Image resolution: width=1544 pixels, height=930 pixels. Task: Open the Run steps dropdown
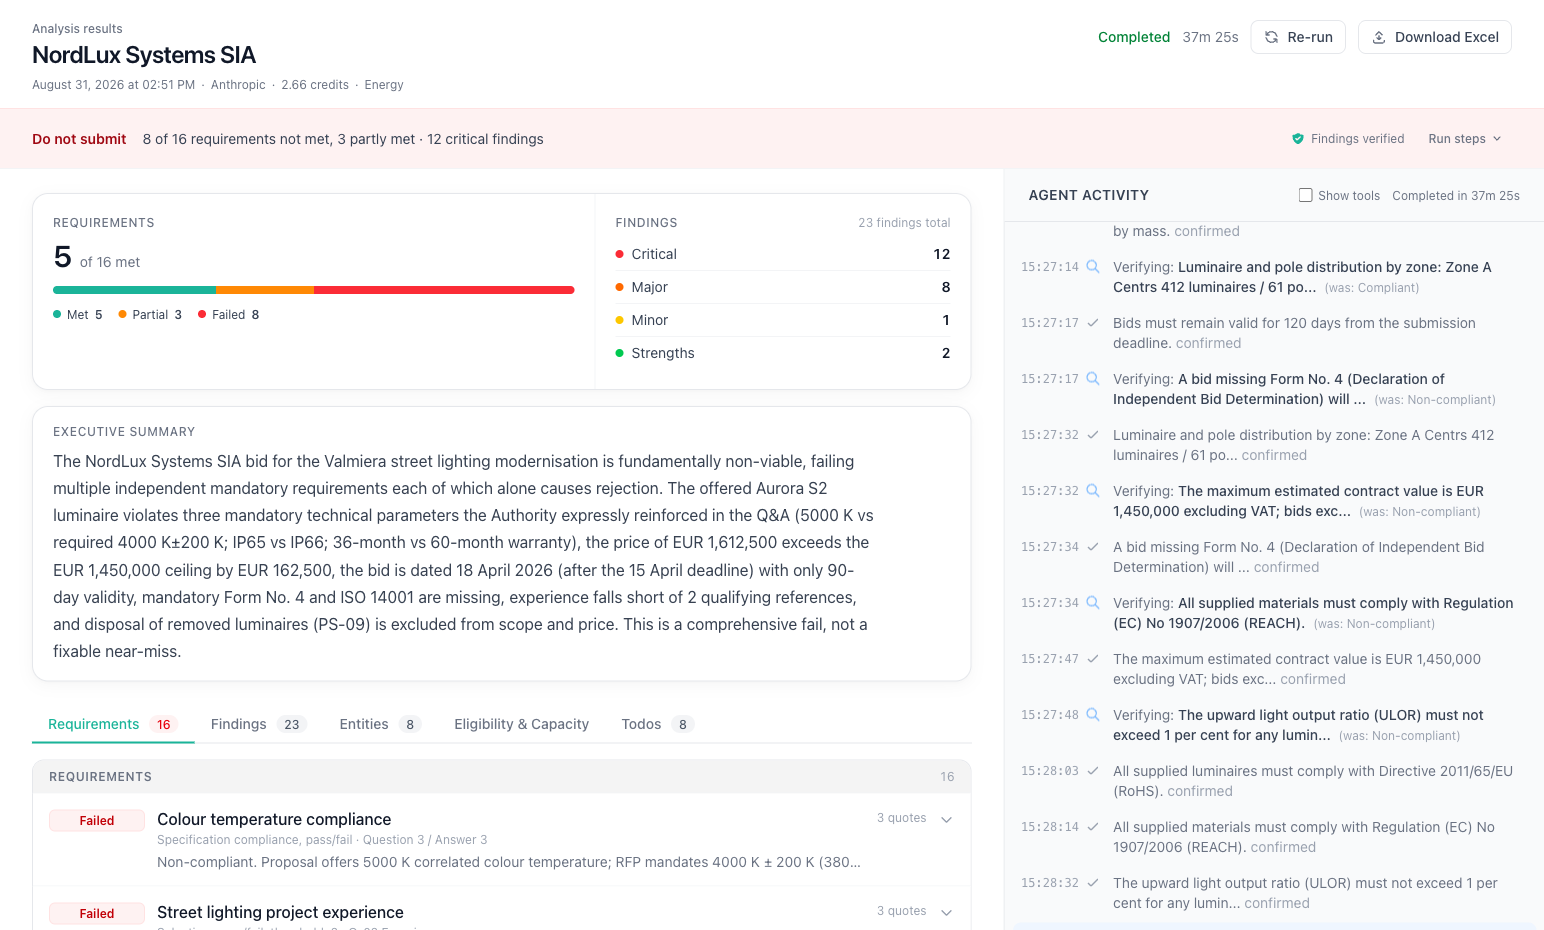pos(1465,139)
